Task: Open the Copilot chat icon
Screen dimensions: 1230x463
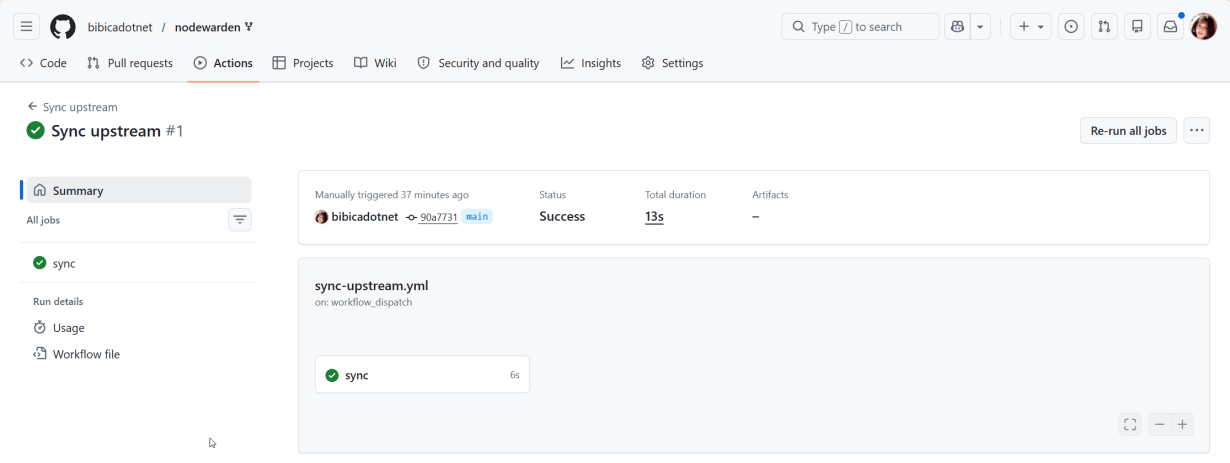Action: tap(957, 27)
